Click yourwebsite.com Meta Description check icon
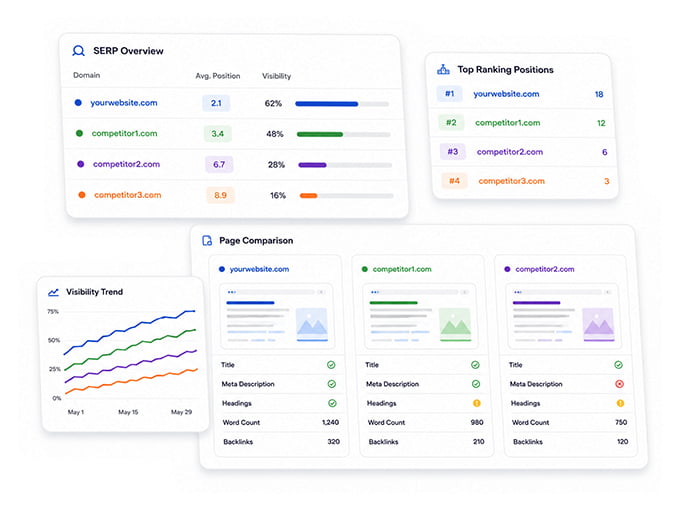680x510 pixels. [332, 384]
